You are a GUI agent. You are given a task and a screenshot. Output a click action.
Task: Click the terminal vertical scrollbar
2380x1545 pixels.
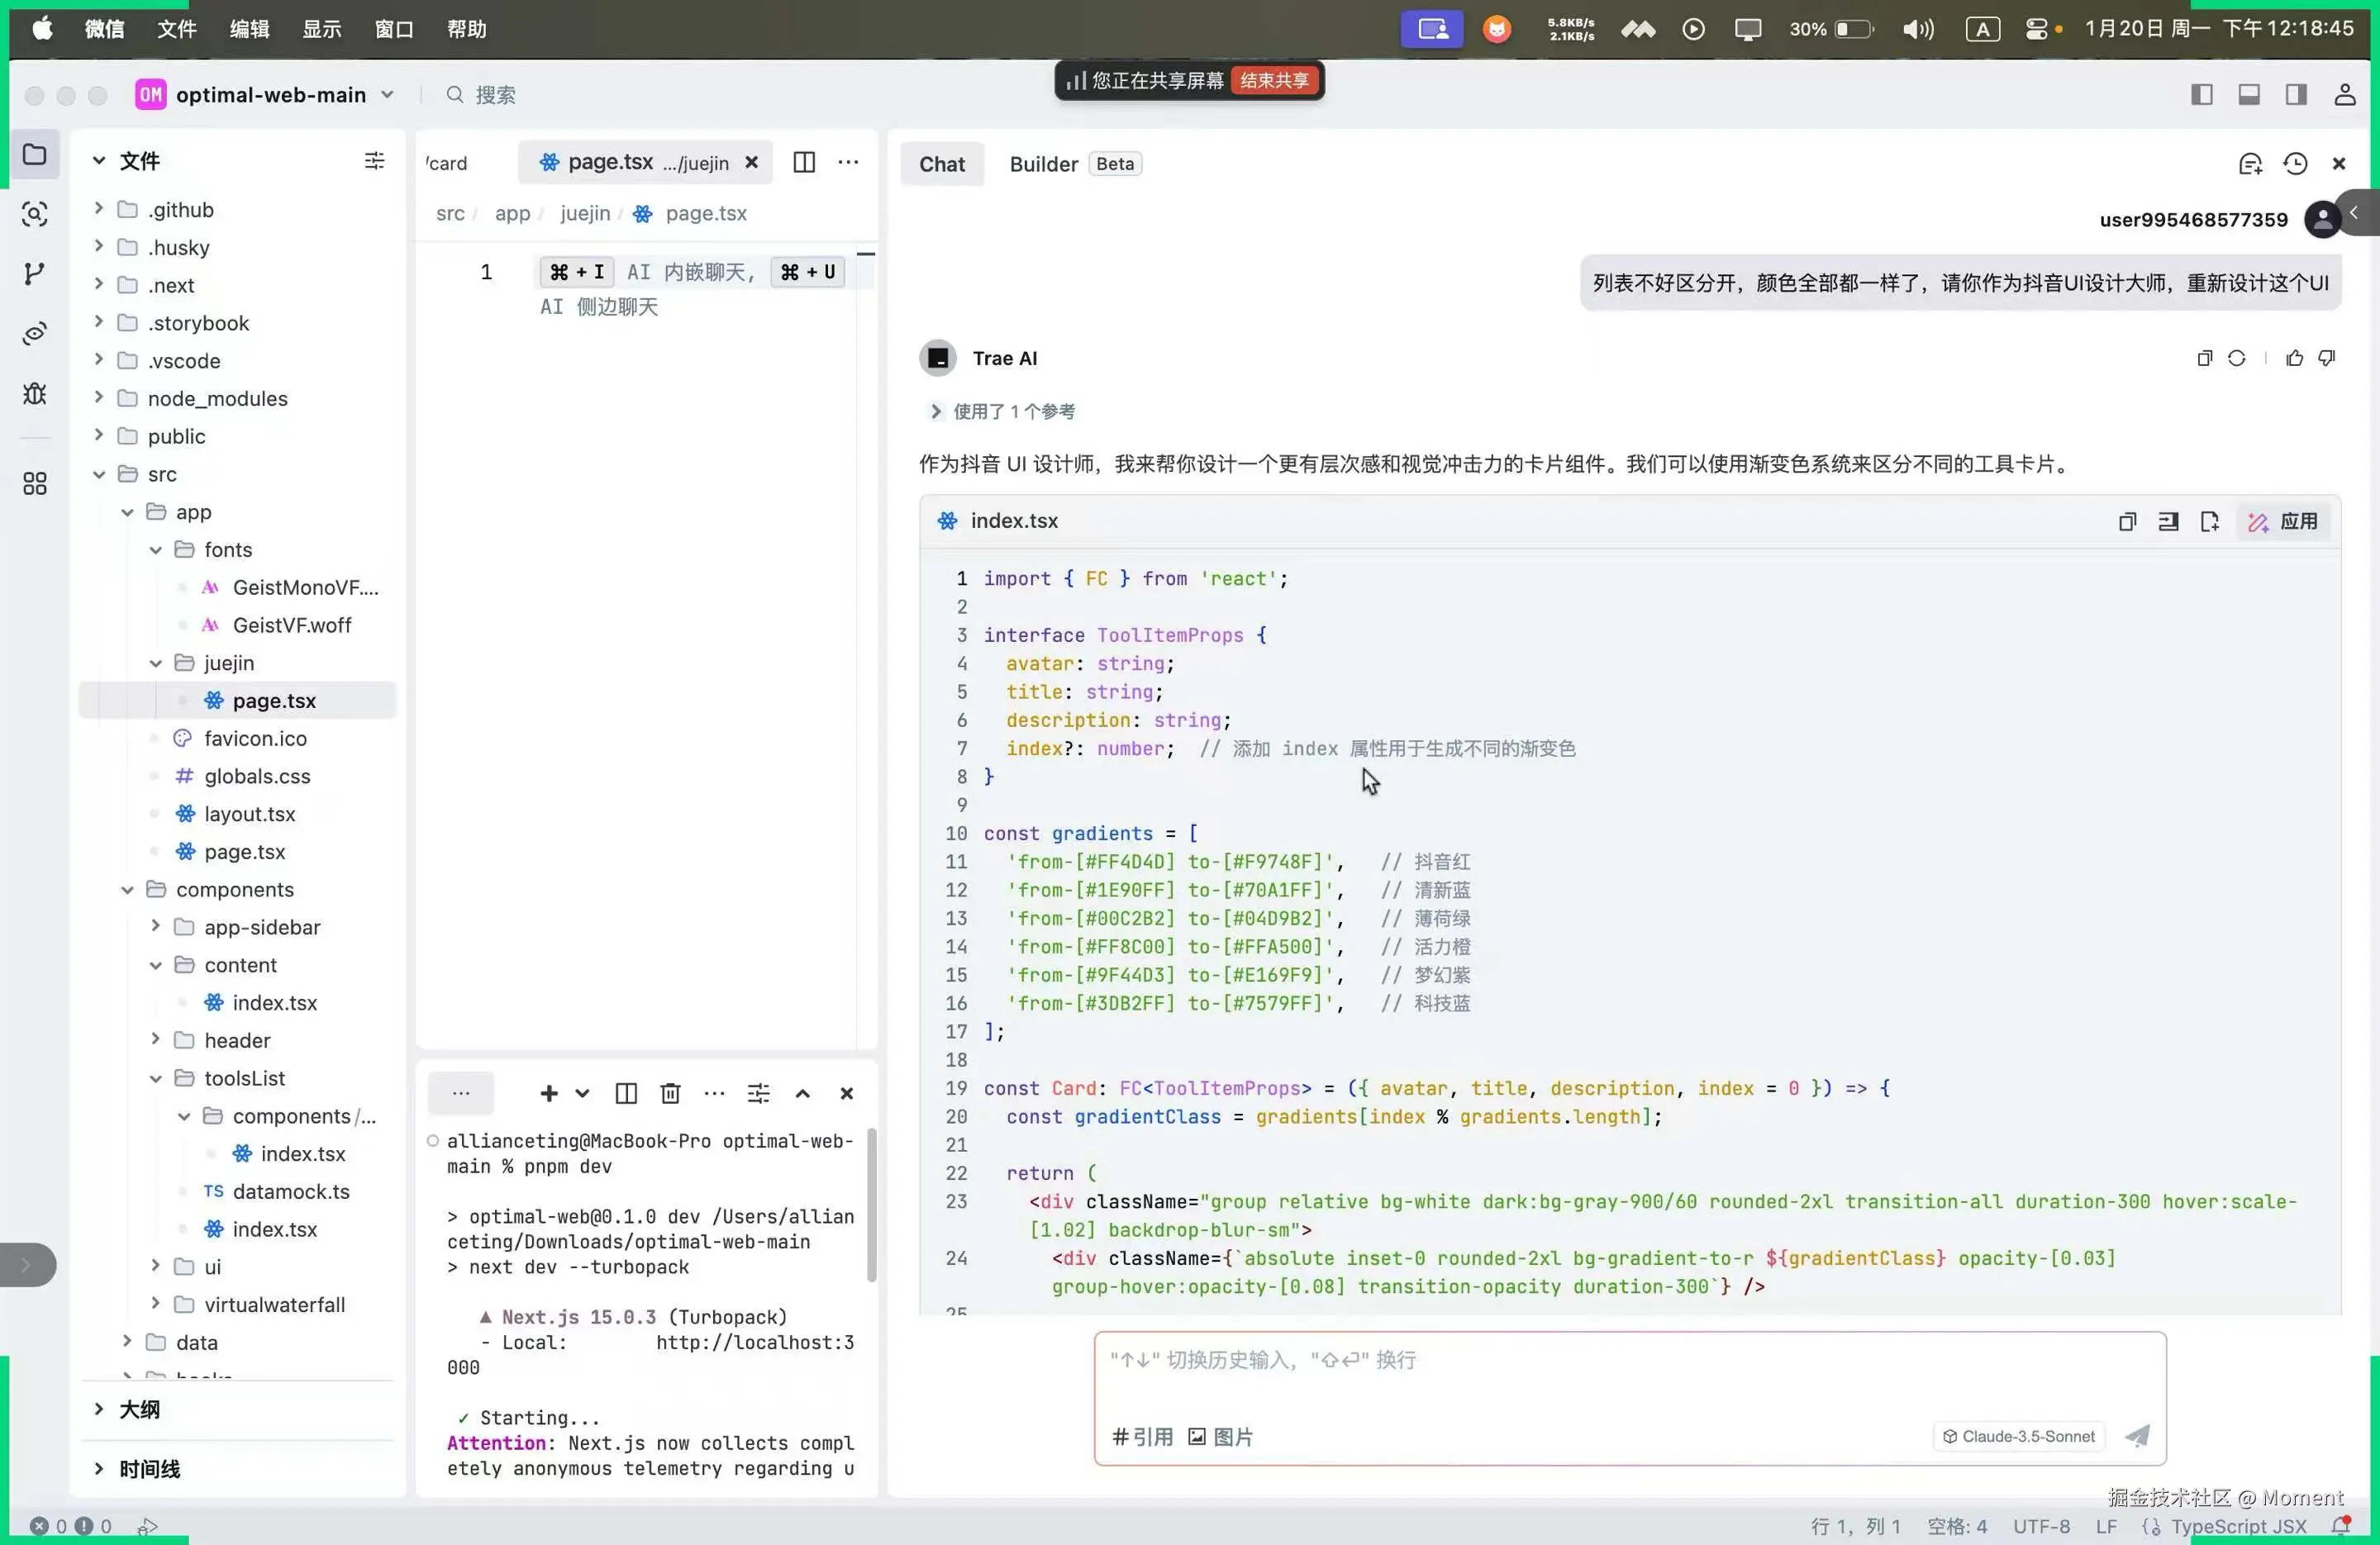pos(871,1205)
